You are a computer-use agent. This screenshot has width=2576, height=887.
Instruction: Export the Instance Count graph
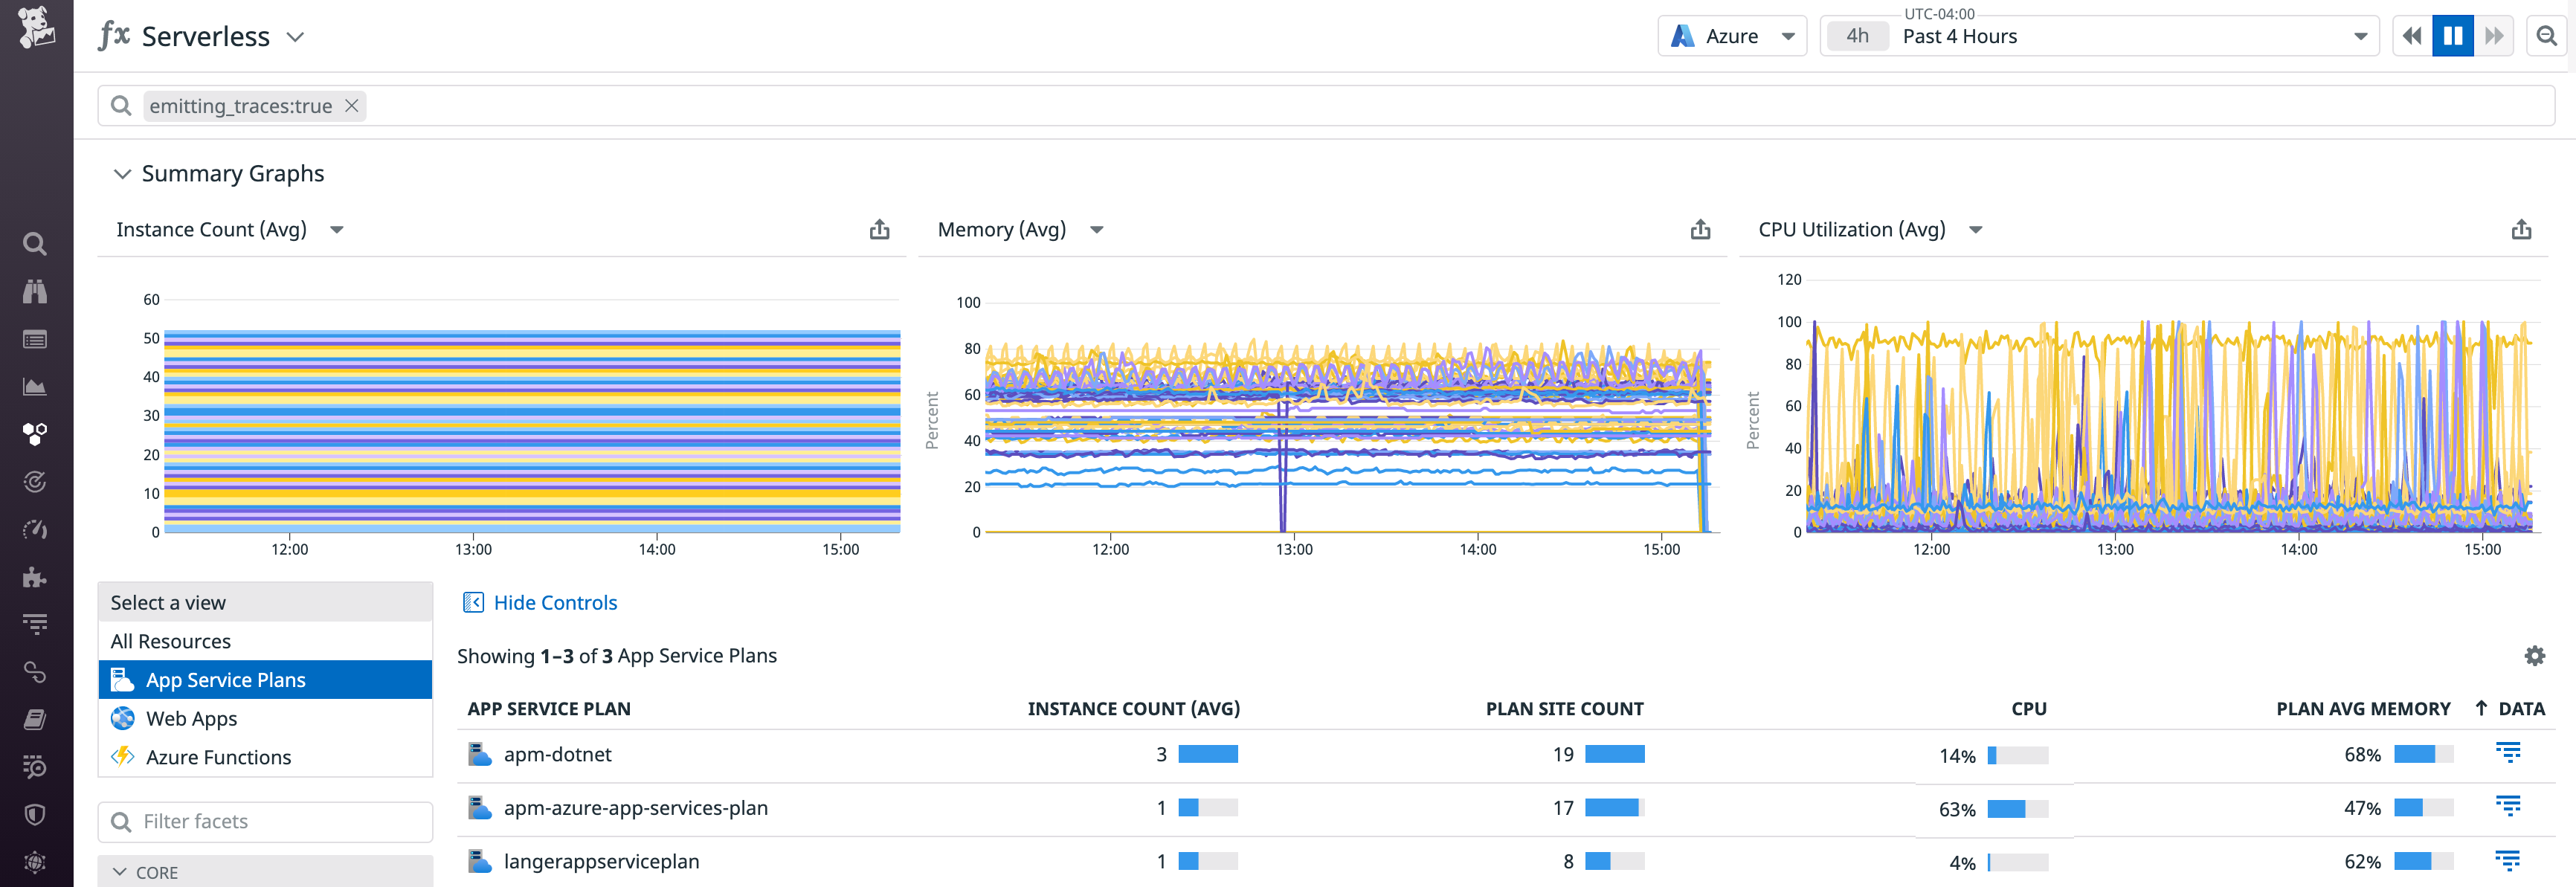[879, 229]
